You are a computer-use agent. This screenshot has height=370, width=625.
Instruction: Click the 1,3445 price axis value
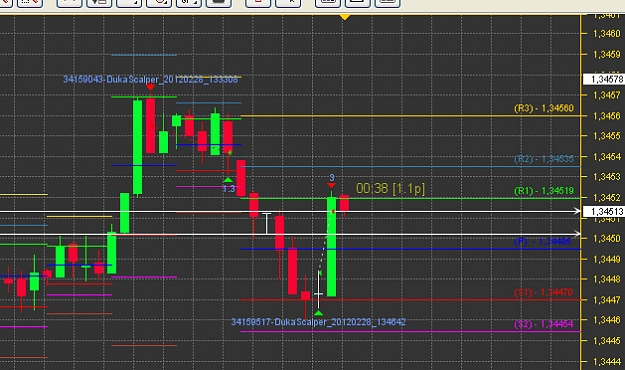pyautogui.click(x=607, y=341)
